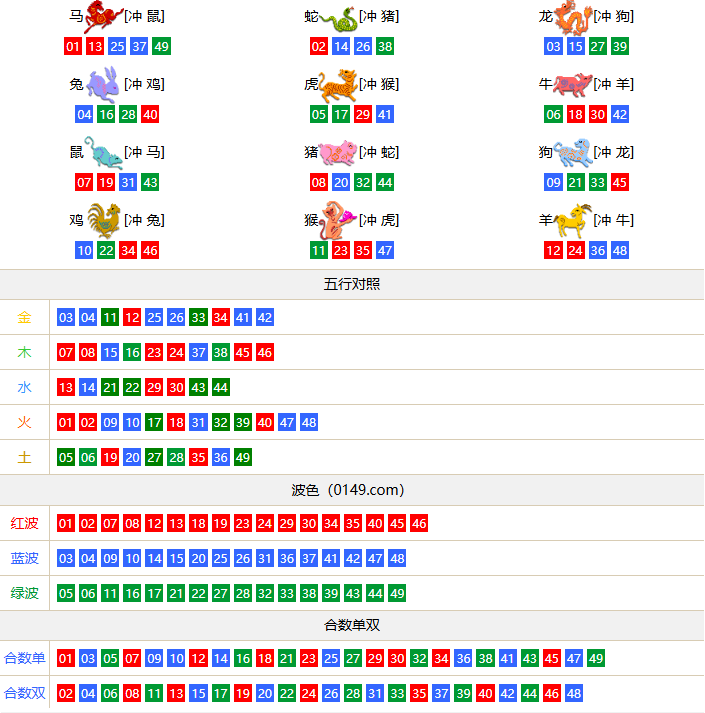The height and width of the screenshot is (713, 705).
Task: Click the 金 element row label
Action: [x=25, y=318]
